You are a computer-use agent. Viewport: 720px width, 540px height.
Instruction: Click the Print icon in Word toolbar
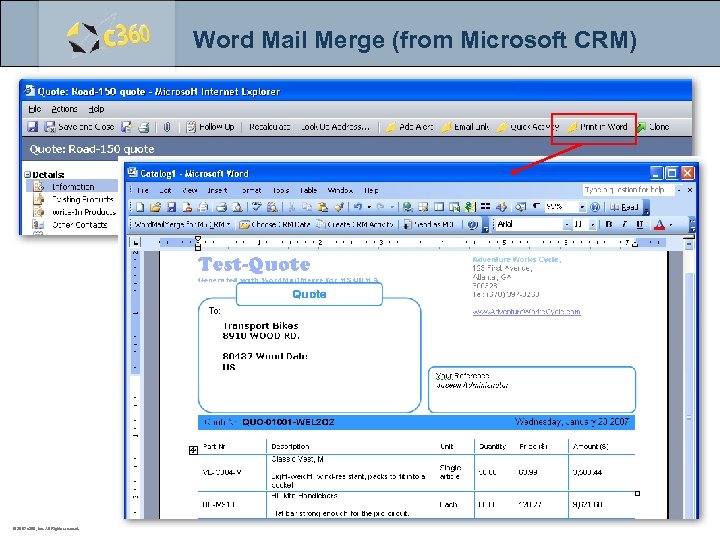[222, 208]
